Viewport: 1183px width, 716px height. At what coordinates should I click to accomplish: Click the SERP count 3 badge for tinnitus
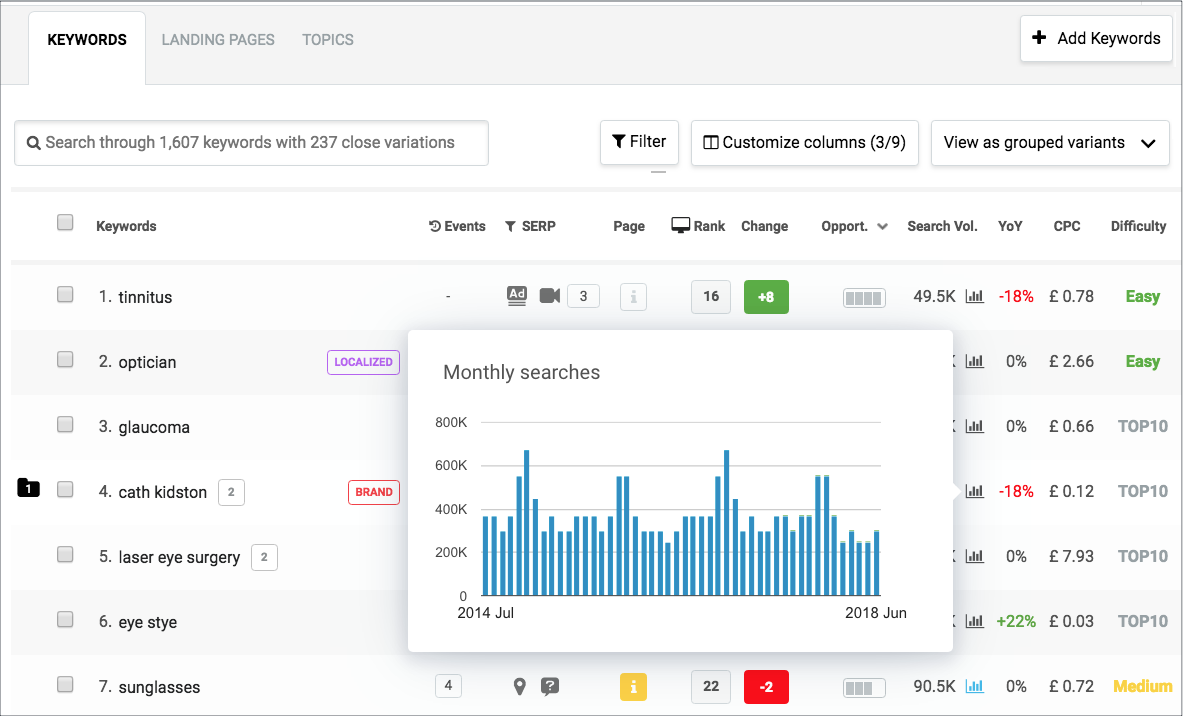583,297
